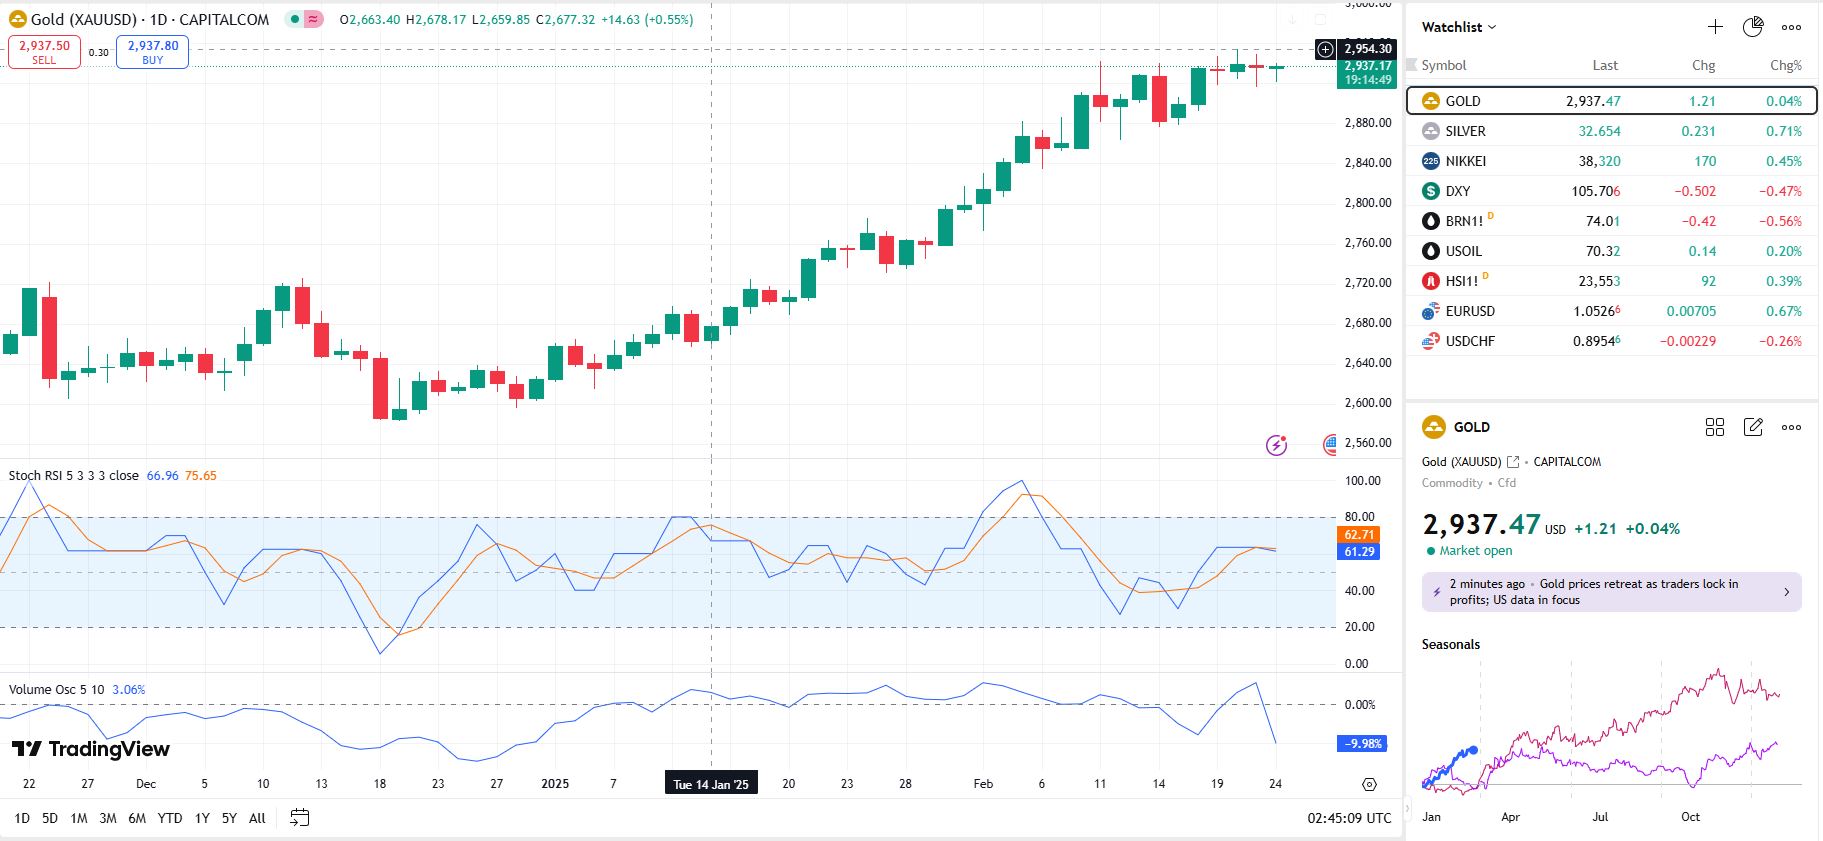1823x841 pixels.
Task: Toggle the green market status indicator
Action: (294, 19)
